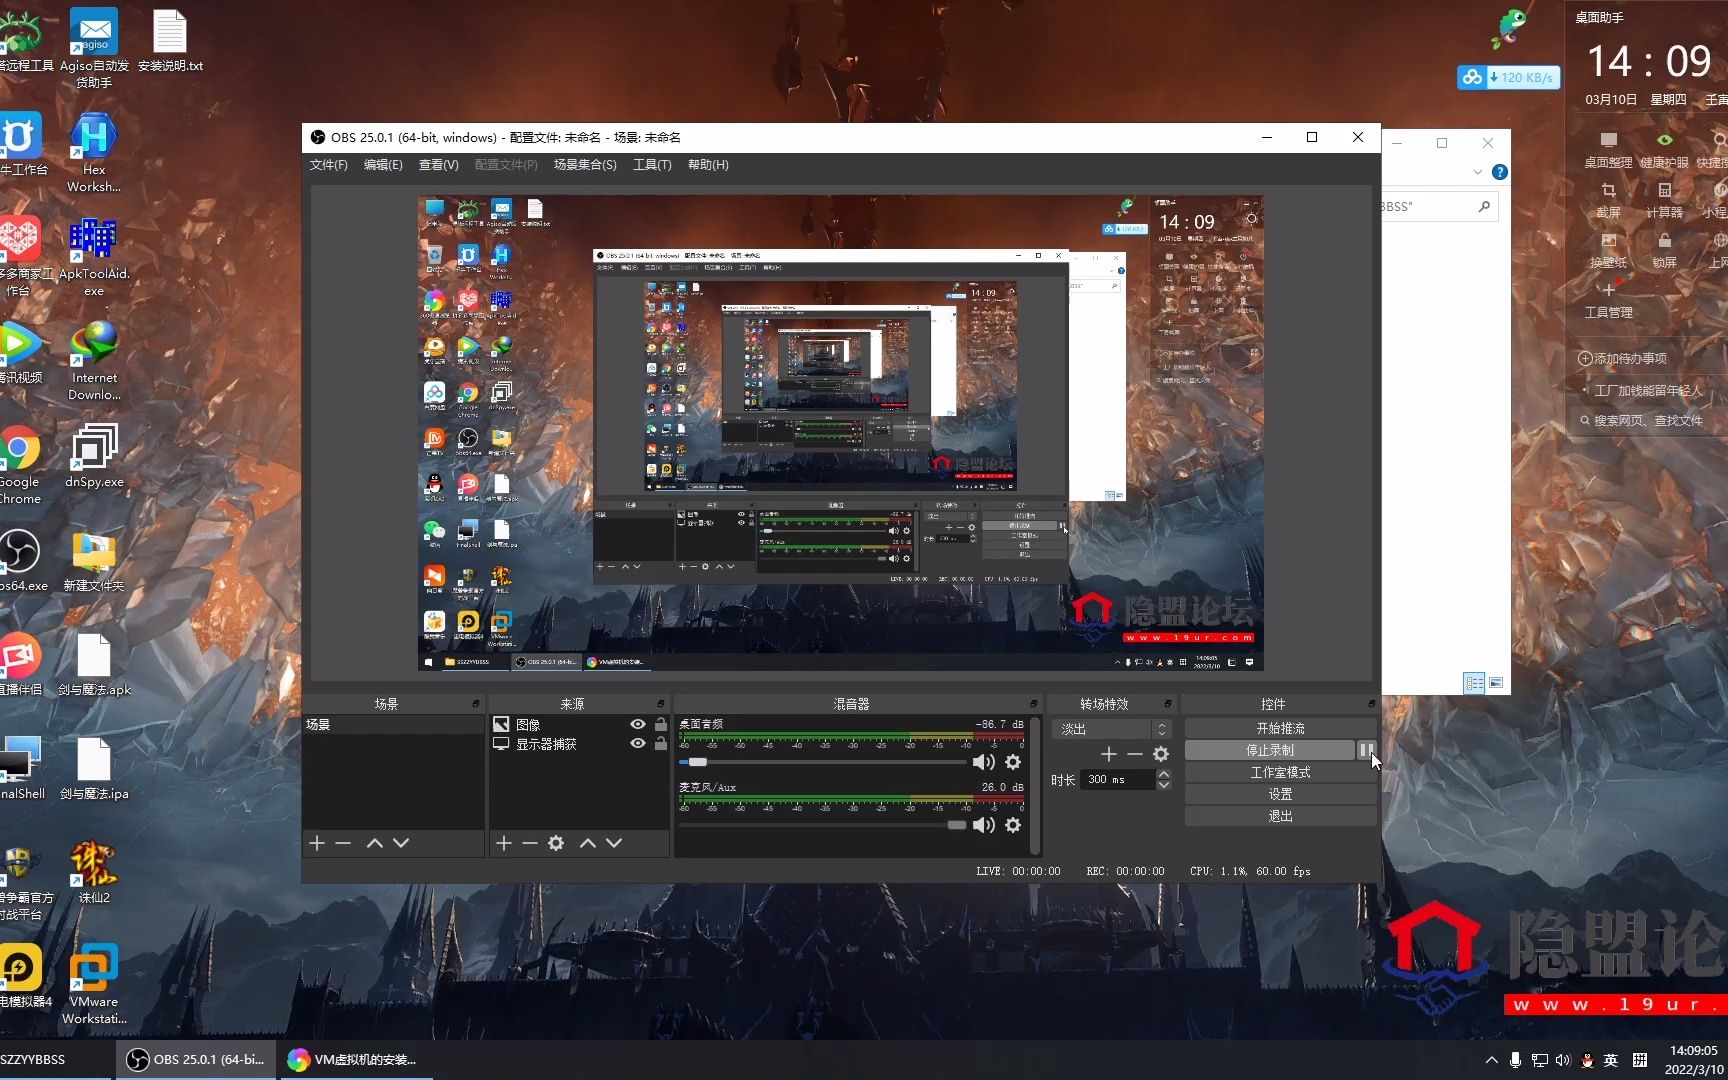
Task: Open 截屏 tool in desktop assistant
Action: point(1608,200)
